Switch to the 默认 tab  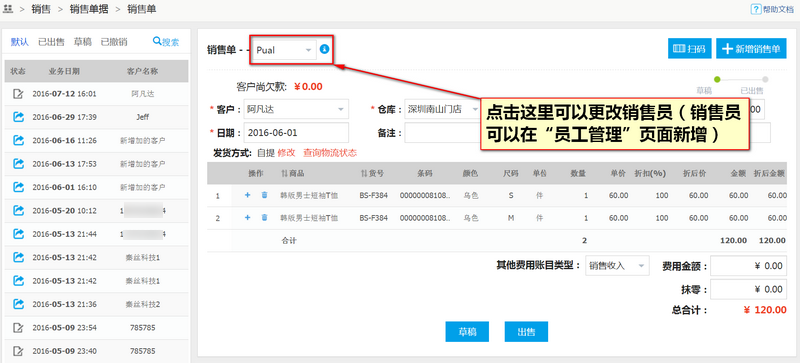pyautogui.click(x=20, y=42)
